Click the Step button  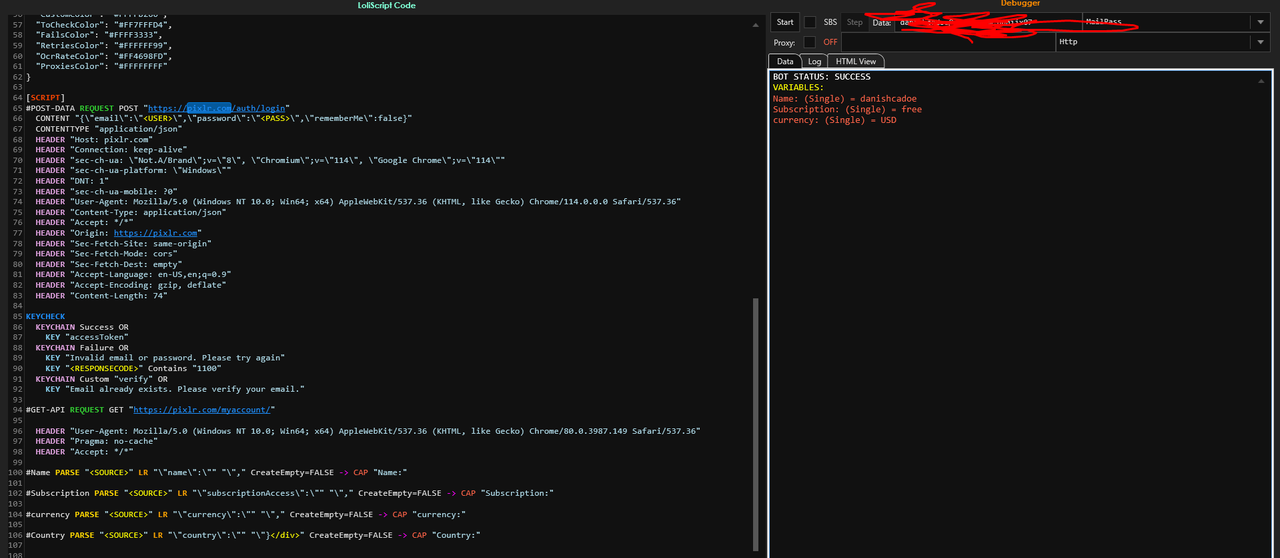coord(854,22)
